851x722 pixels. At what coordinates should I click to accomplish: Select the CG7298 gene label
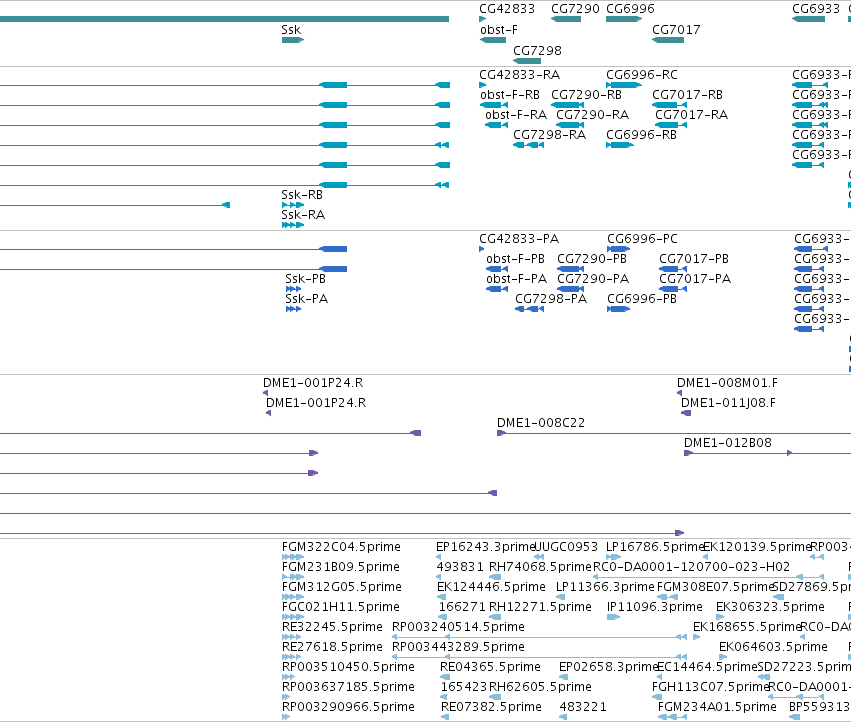pyautogui.click(x=537, y=50)
